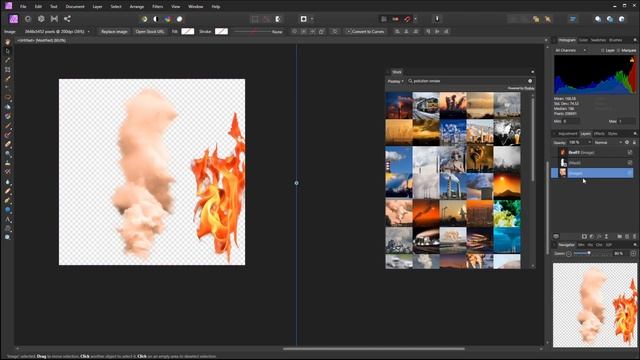This screenshot has height=360, width=640.
Task: Apply Auto Contrast half-circle icon
Action: [x=156, y=19]
